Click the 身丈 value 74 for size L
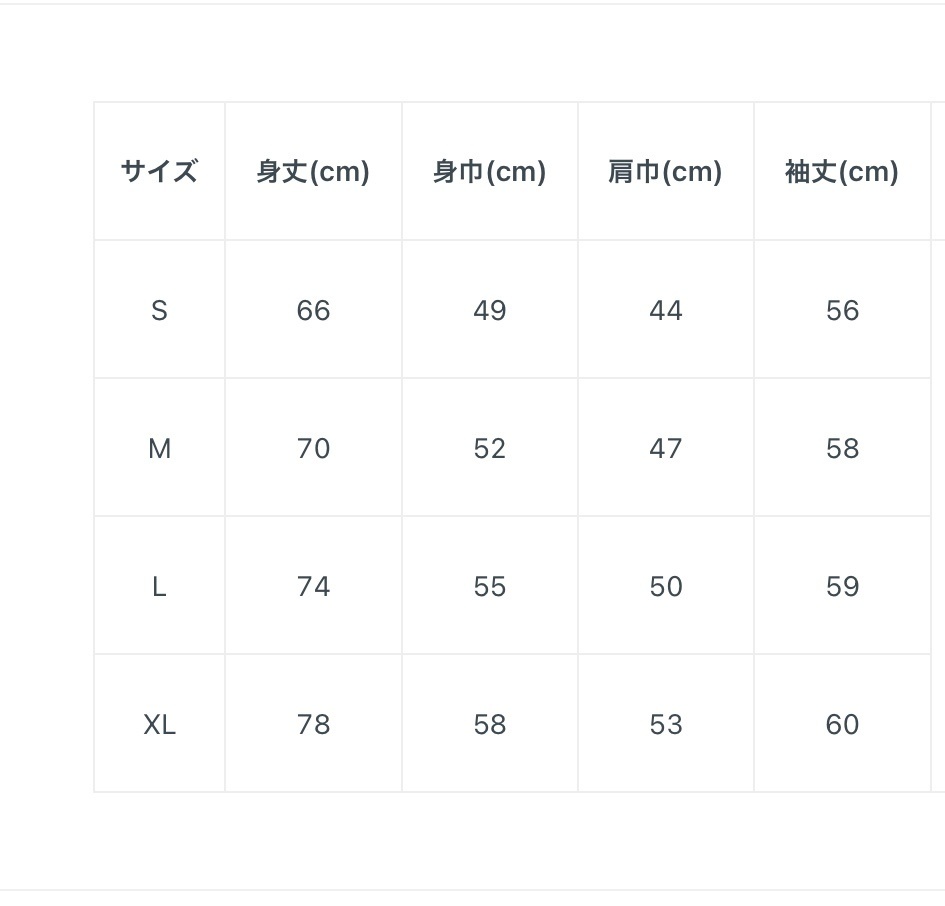Screen dimensions: 945x906 coord(313,586)
